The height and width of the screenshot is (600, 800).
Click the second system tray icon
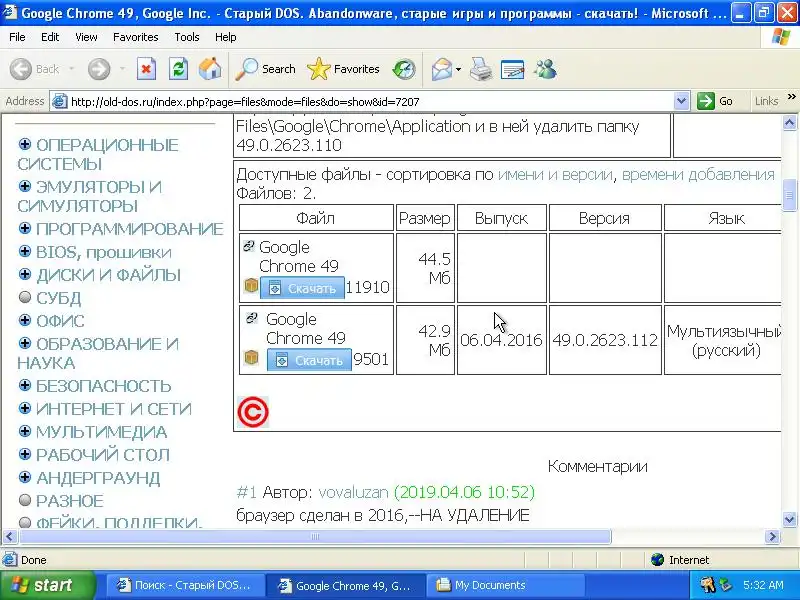tap(724, 585)
